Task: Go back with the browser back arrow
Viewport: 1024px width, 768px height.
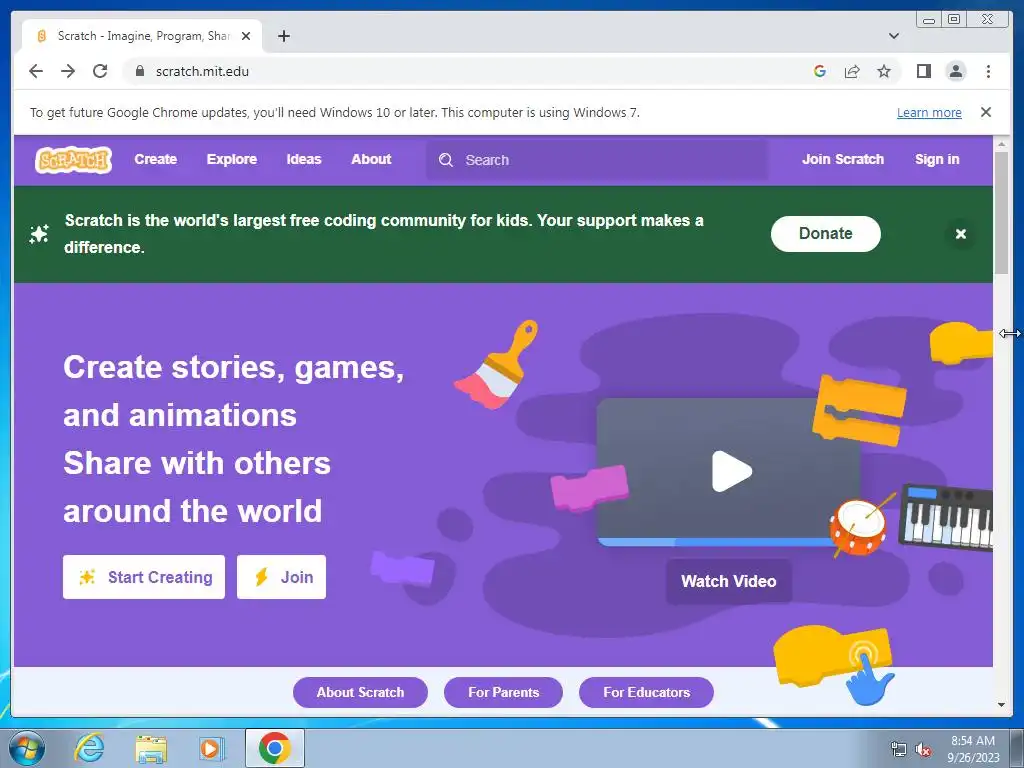Action: coord(36,71)
